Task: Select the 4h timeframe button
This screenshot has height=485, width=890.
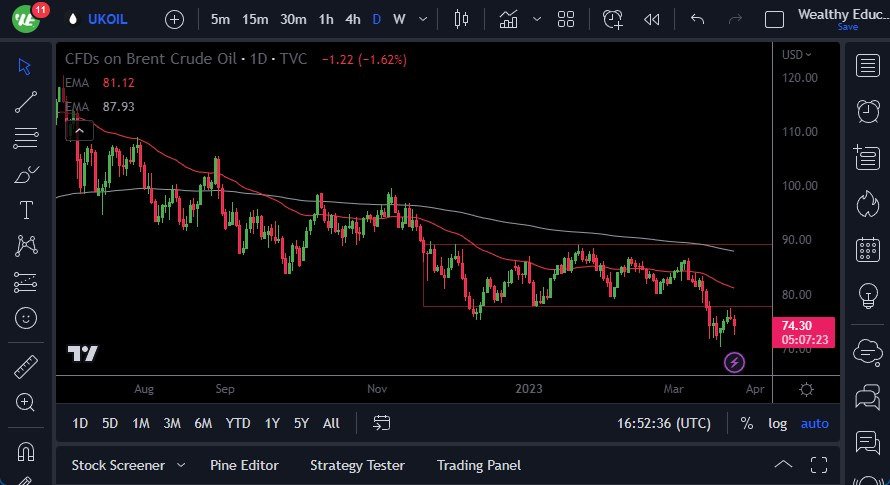Action: pyautogui.click(x=352, y=19)
